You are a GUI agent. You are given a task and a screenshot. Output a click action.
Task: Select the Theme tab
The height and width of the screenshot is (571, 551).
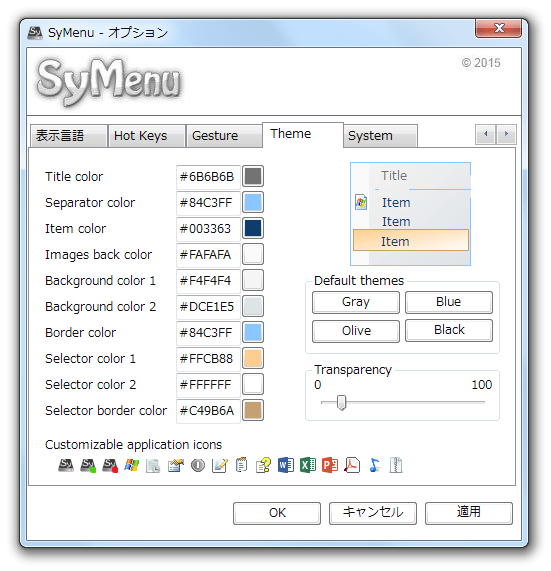click(303, 134)
